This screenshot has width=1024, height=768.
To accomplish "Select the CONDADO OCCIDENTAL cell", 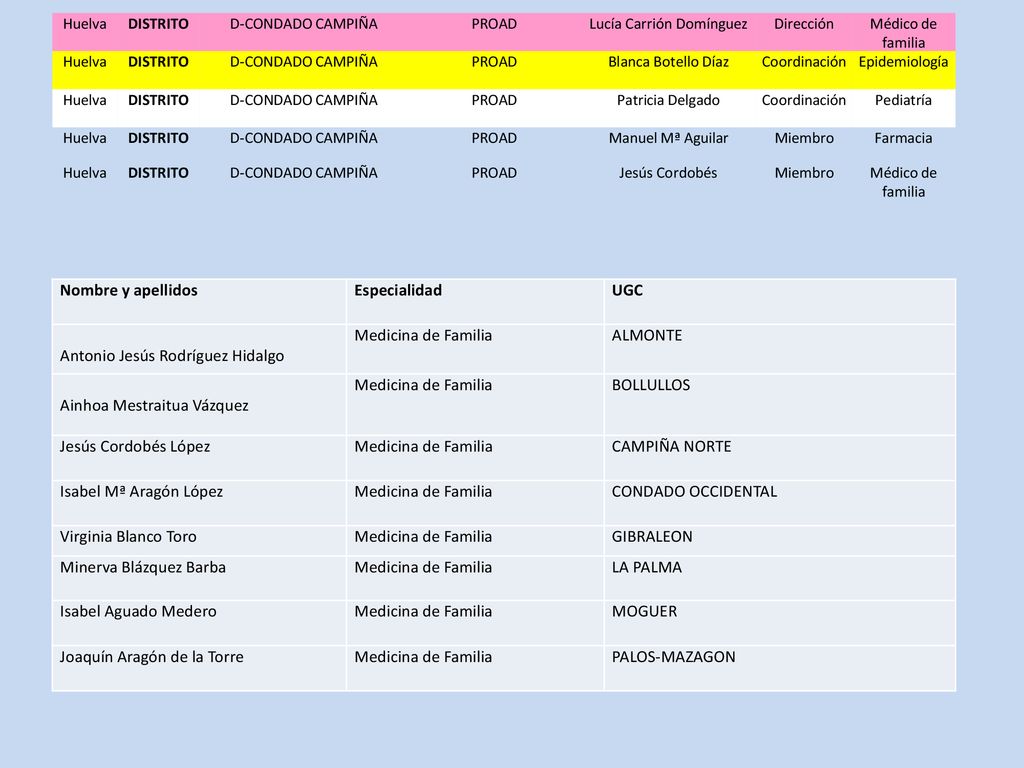I will tap(694, 492).
